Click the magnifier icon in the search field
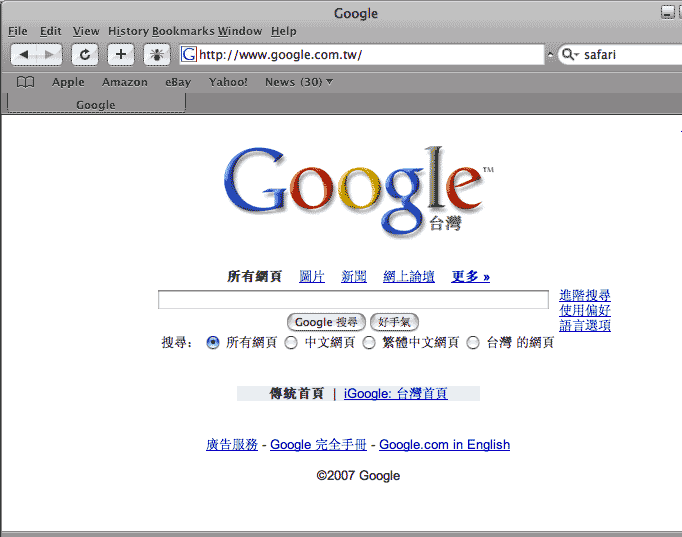The height and width of the screenshot is (537, 682). (568, 54)
